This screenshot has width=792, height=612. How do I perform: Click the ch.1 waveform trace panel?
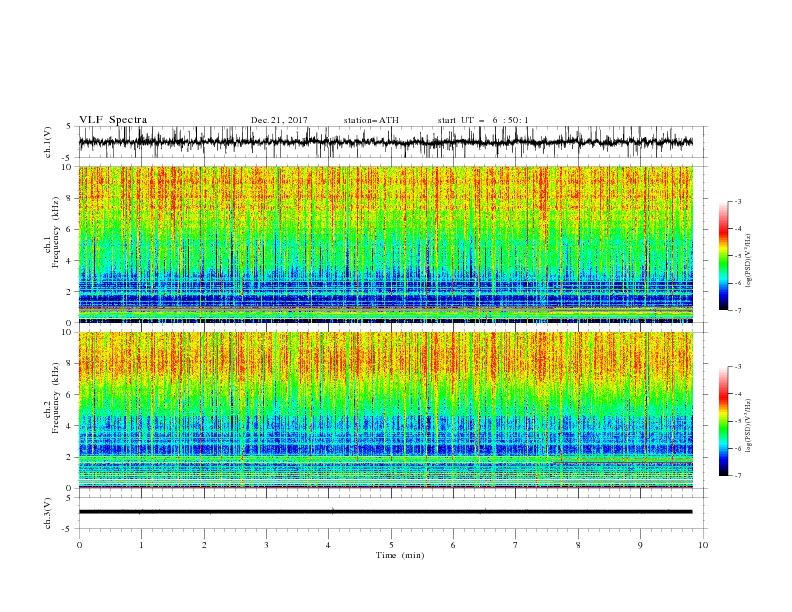tap(392, 142)
